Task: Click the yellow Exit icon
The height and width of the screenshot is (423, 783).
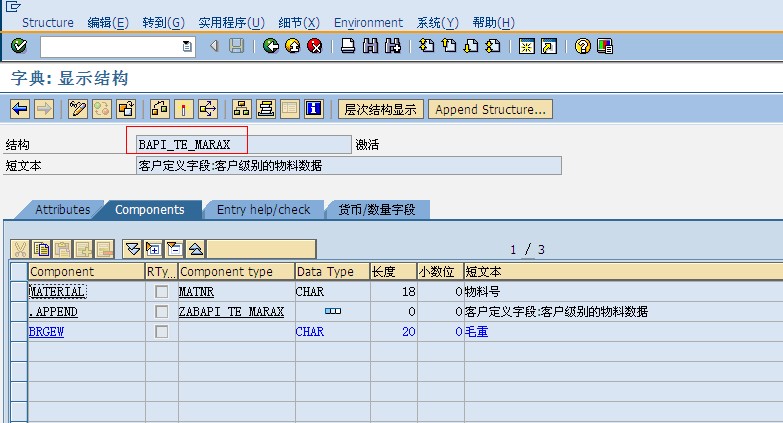Action: point(293,46)
